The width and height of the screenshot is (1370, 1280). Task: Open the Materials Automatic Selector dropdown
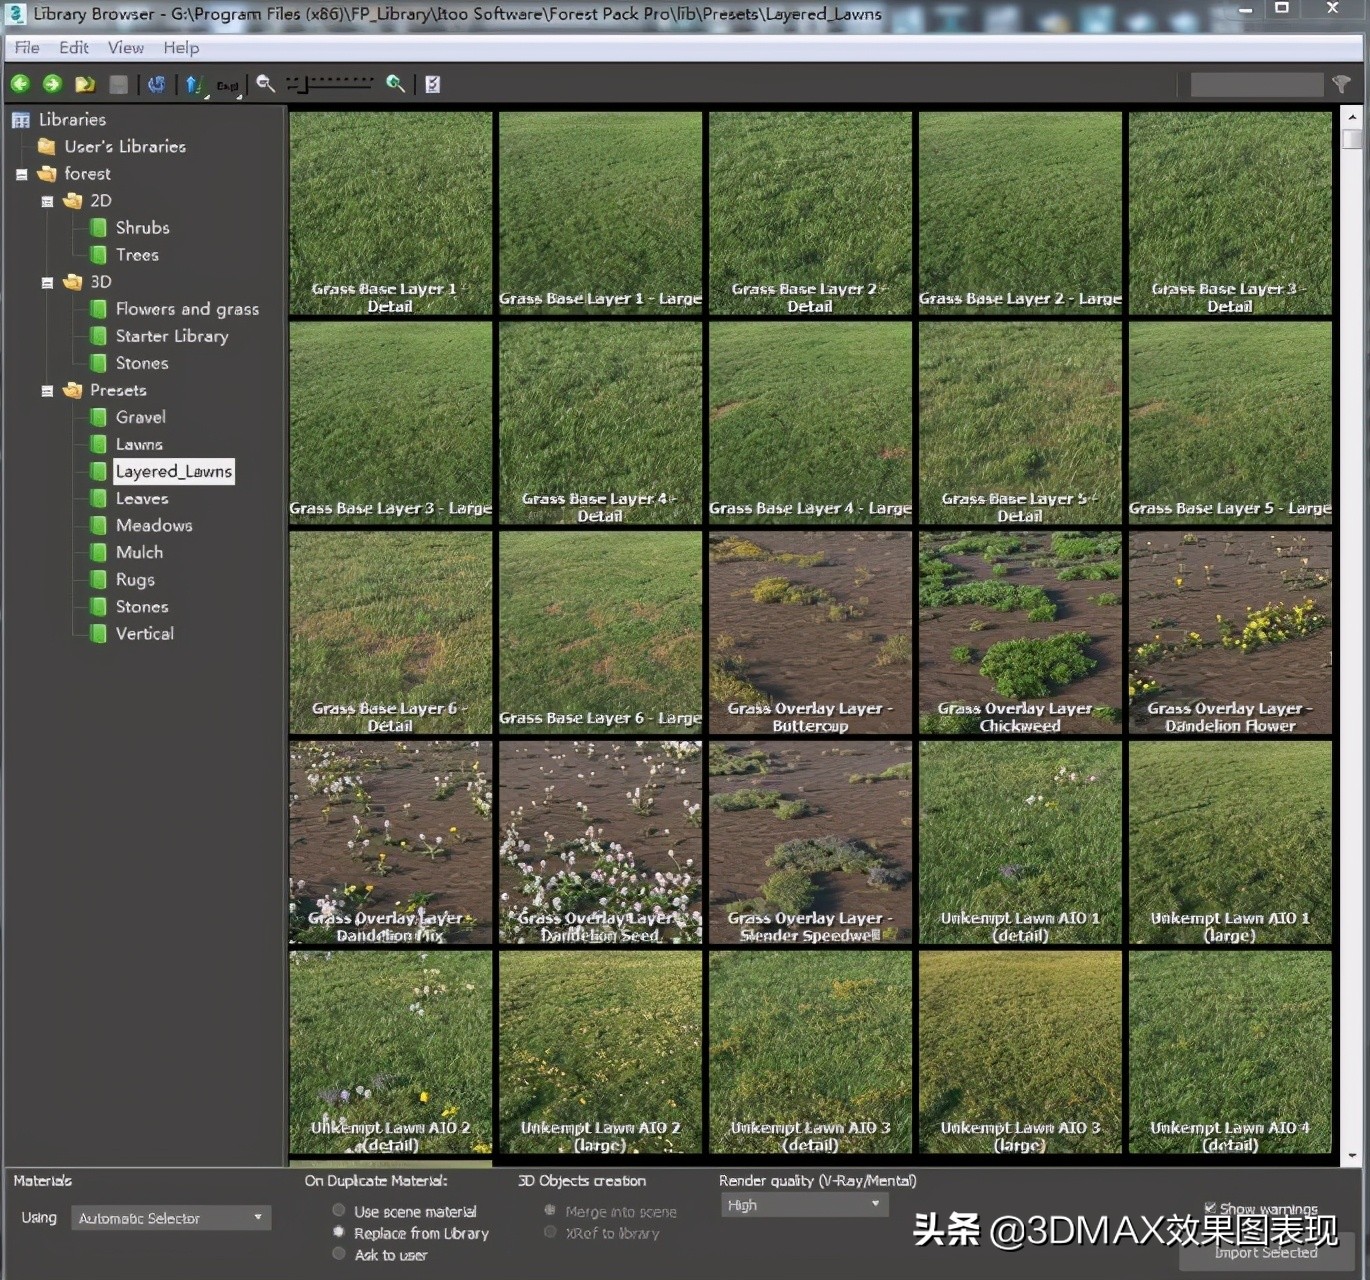171,1218
